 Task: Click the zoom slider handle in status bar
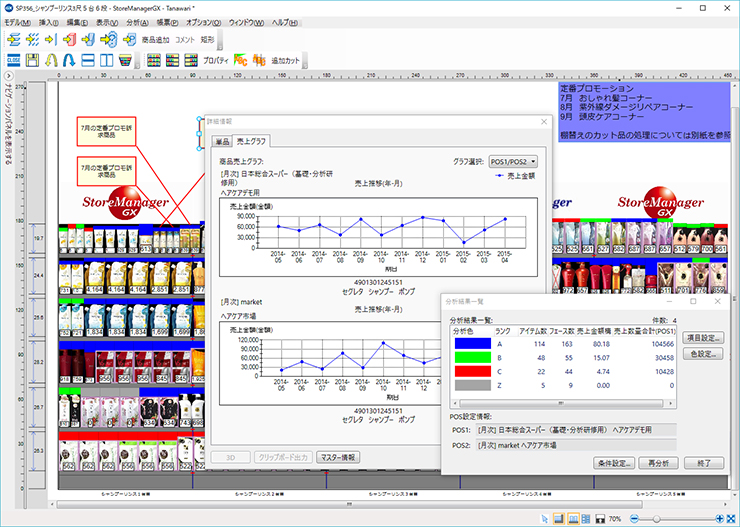(x=655, y=519)
